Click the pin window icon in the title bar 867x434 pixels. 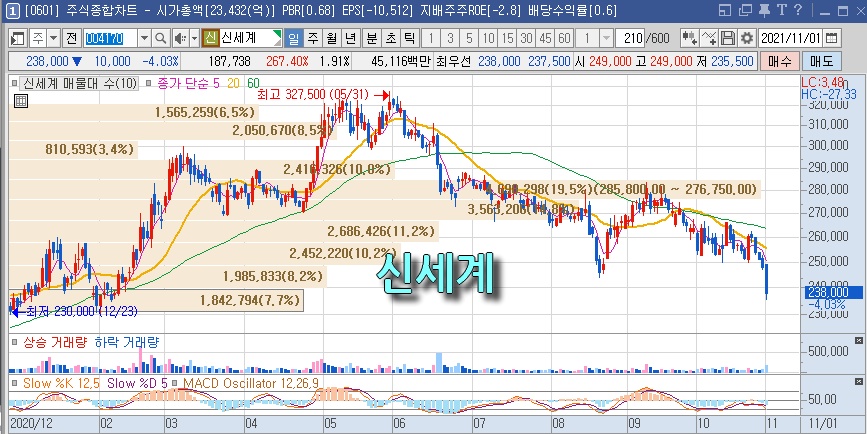[764, 10]
